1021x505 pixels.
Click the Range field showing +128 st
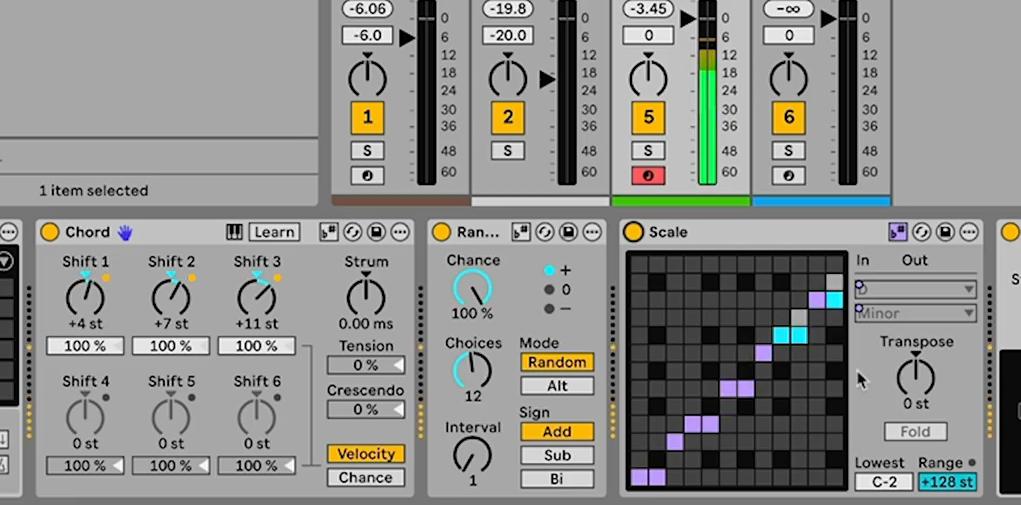(x=947, y=482)
